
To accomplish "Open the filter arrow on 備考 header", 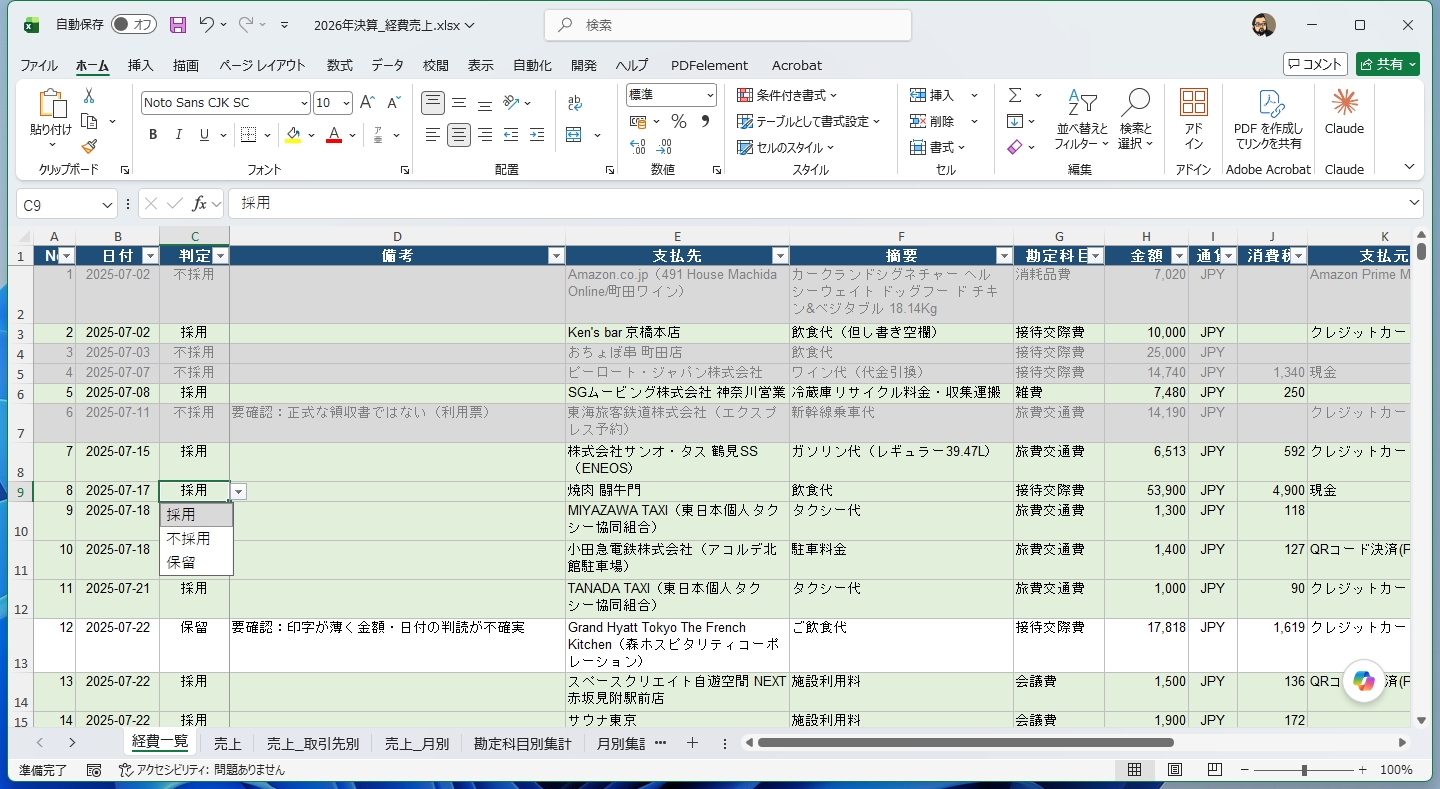I will pos(556,256).
